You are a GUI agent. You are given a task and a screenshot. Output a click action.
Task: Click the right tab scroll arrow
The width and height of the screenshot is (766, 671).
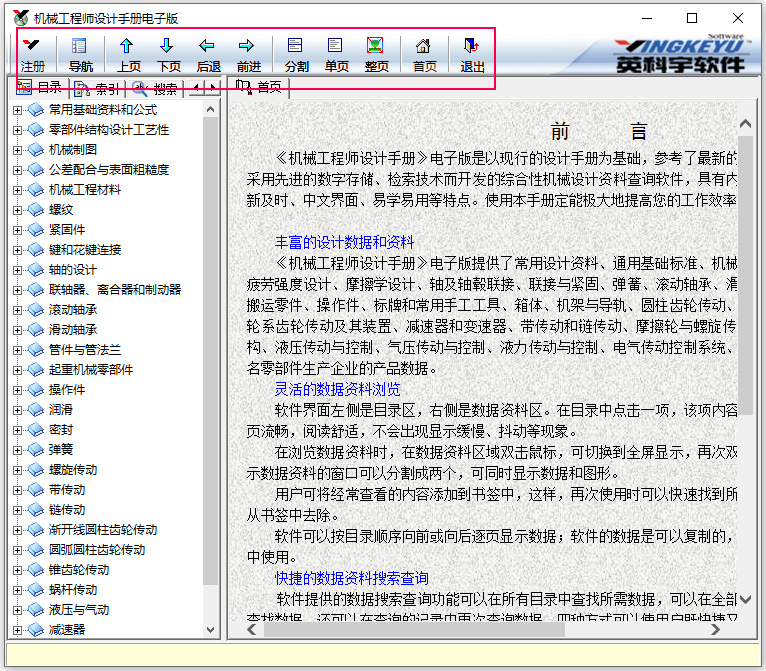pyautogui.click(x=212, y=88)
